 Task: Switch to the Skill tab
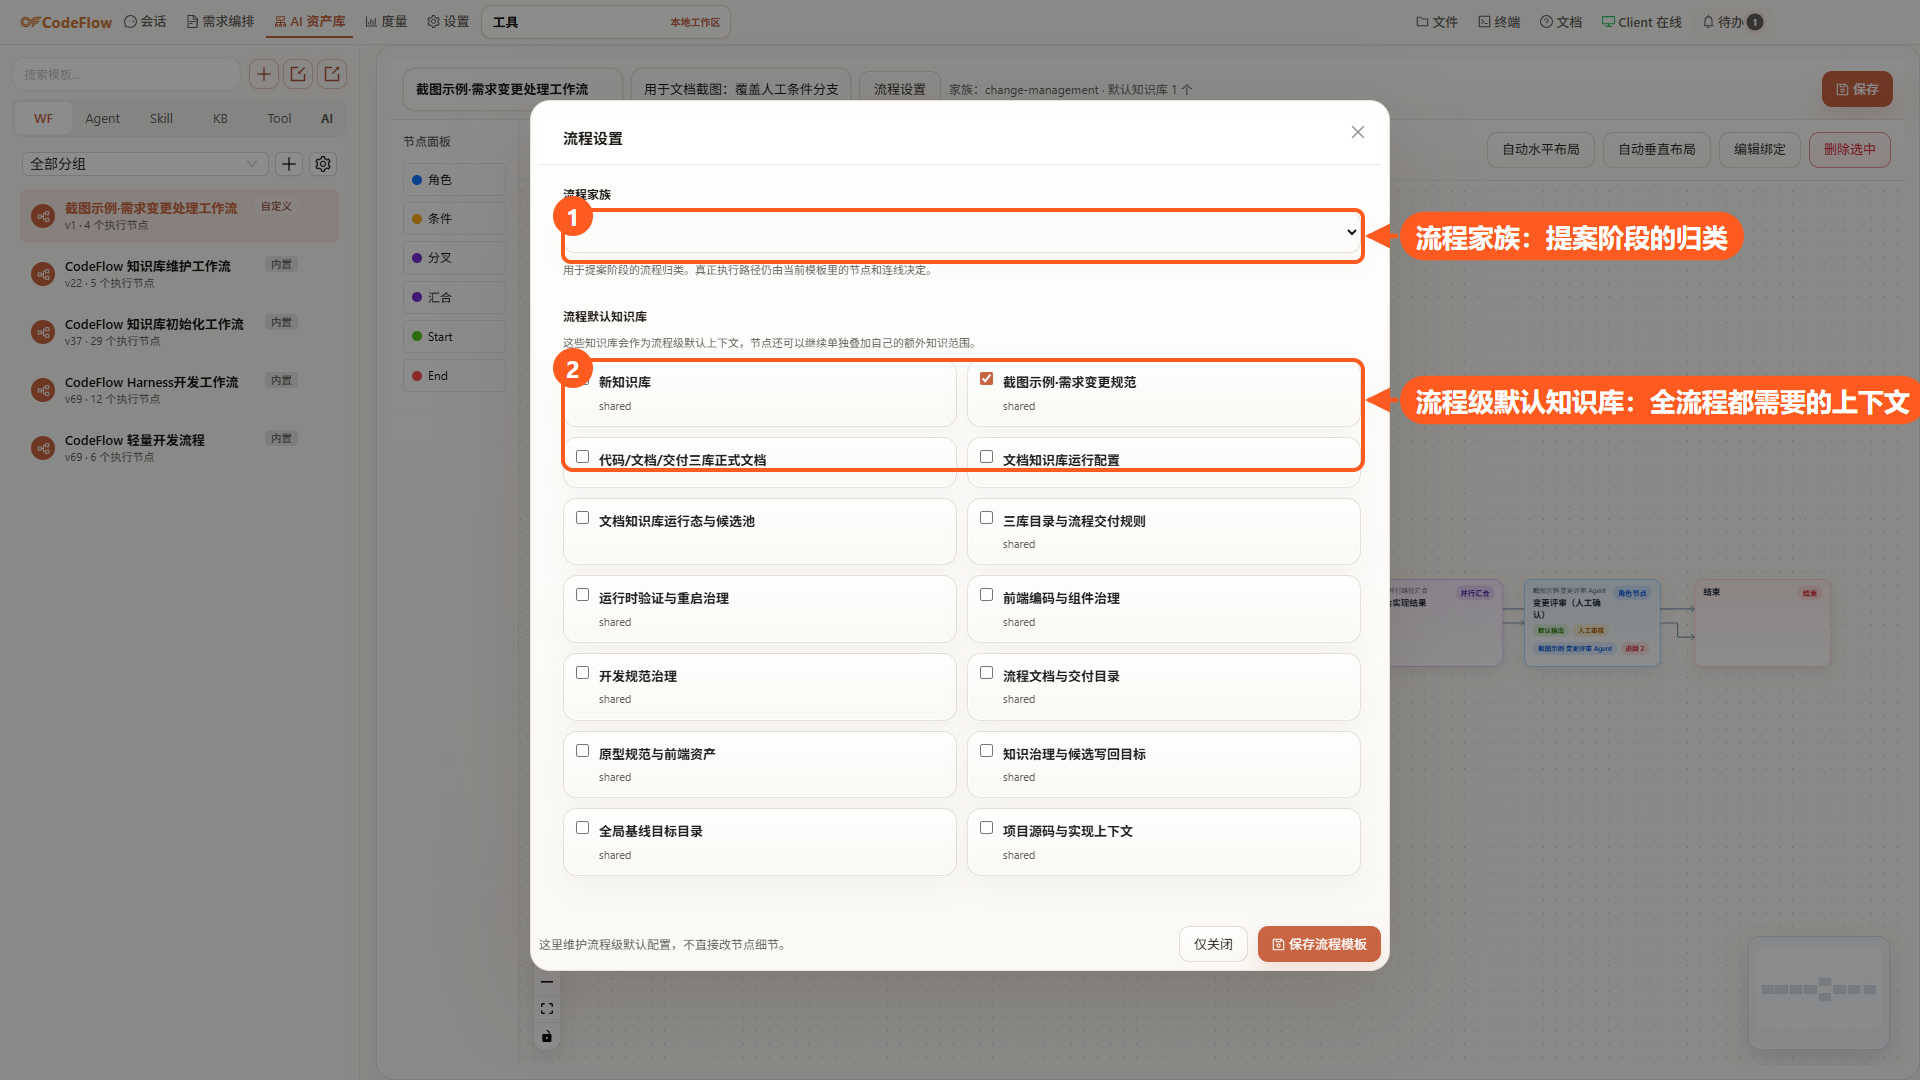coord(161,118)
